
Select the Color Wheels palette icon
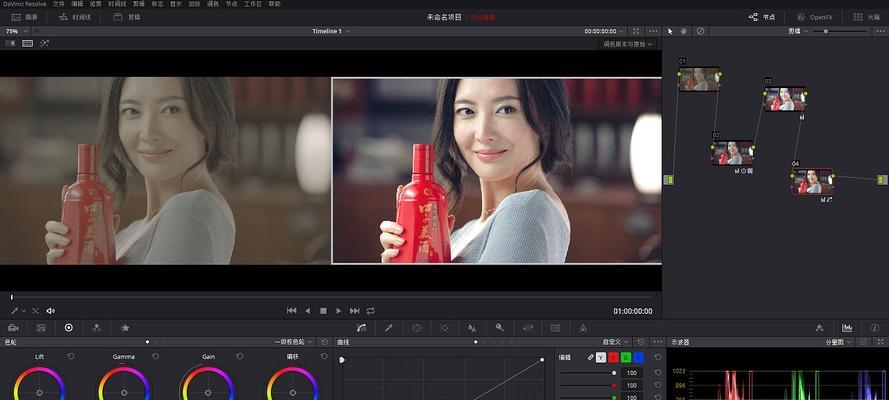pyautogui.click(x=69, y=327)
